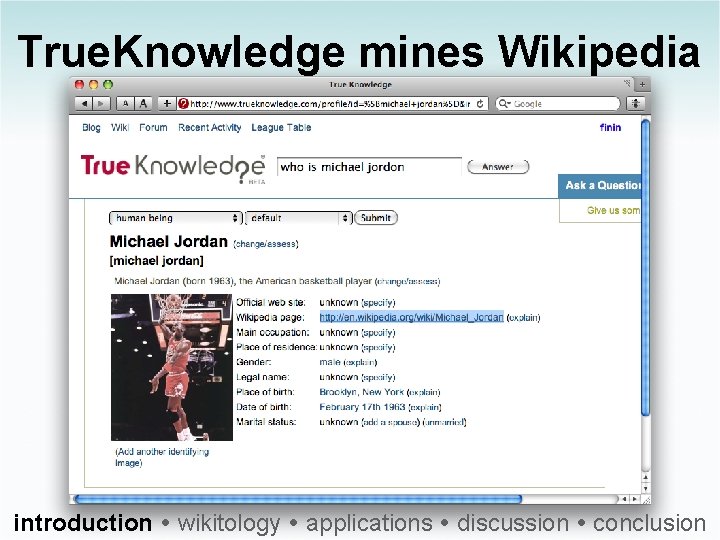Click the yellow minimize window button
Screen dimensions: 720x540
[94, 84]
